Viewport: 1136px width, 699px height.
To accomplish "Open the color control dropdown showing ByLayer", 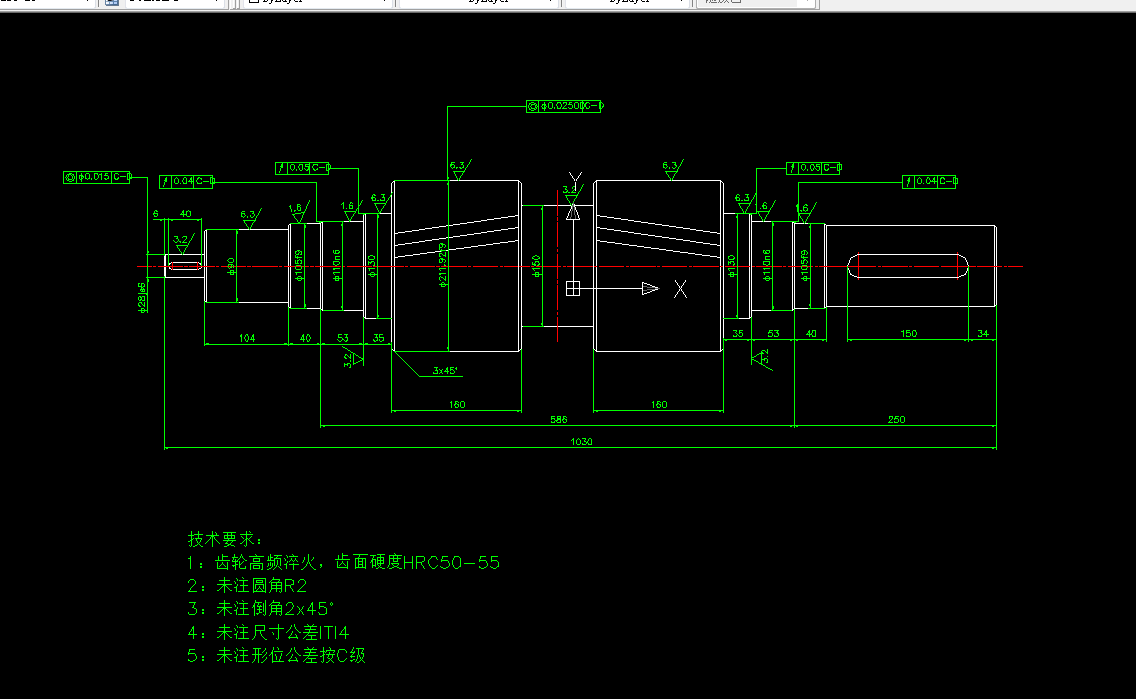I will pos(385,3).
